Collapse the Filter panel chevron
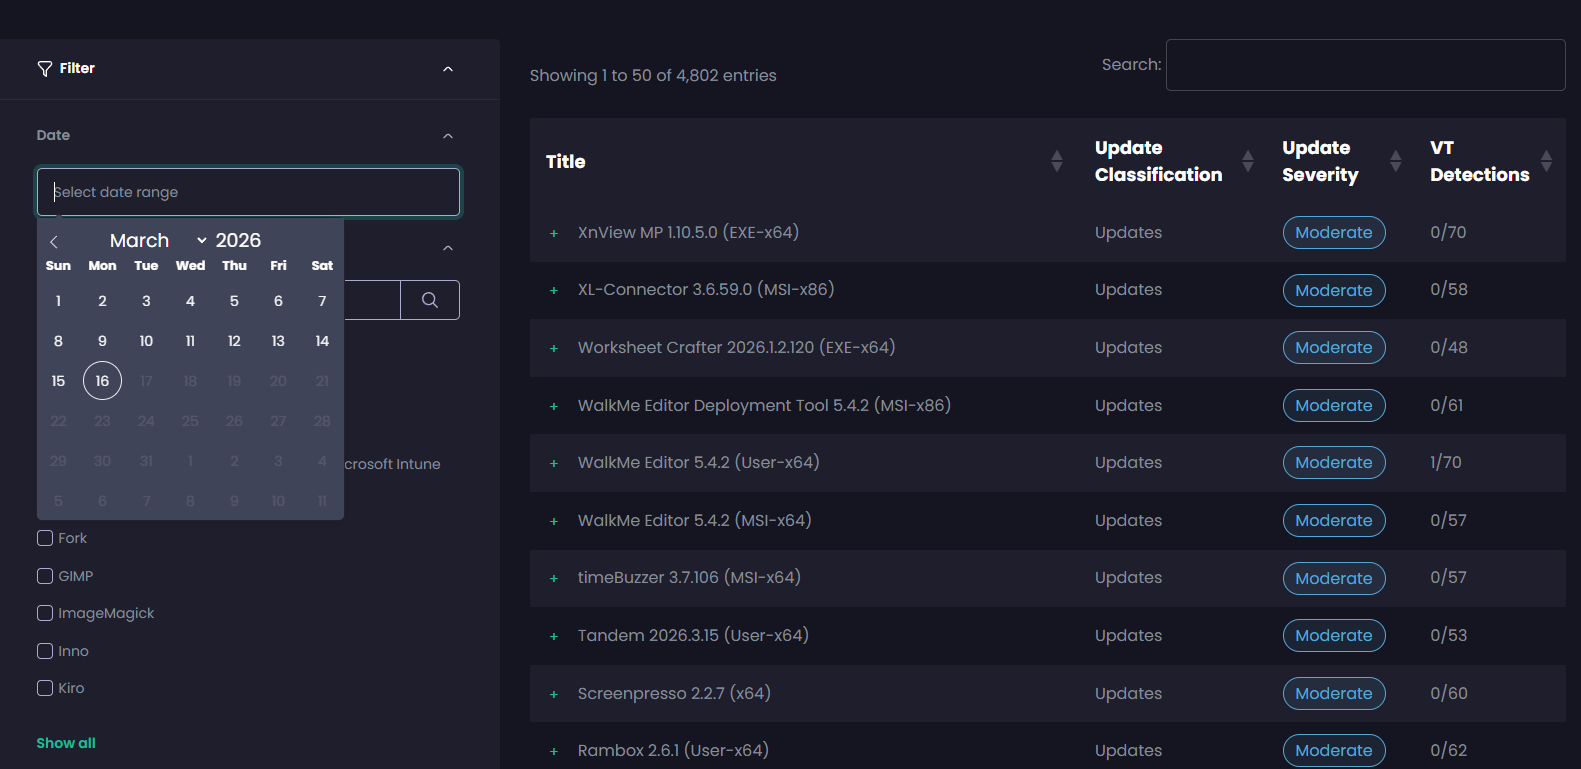Viewport: 1581px width, 769px height. point(448,69)
